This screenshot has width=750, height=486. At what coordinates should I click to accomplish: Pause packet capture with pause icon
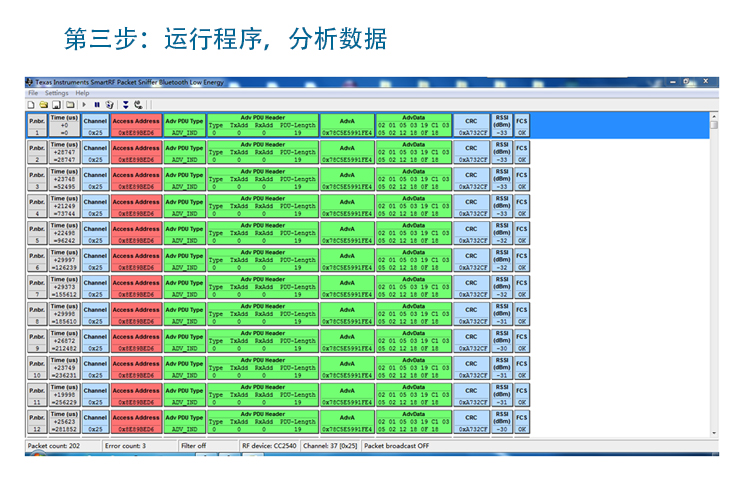pos(97,104)
